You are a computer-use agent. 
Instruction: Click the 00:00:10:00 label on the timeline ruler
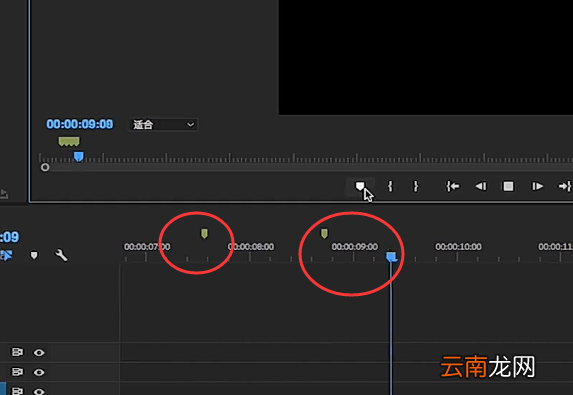click(x=458, y=247)
